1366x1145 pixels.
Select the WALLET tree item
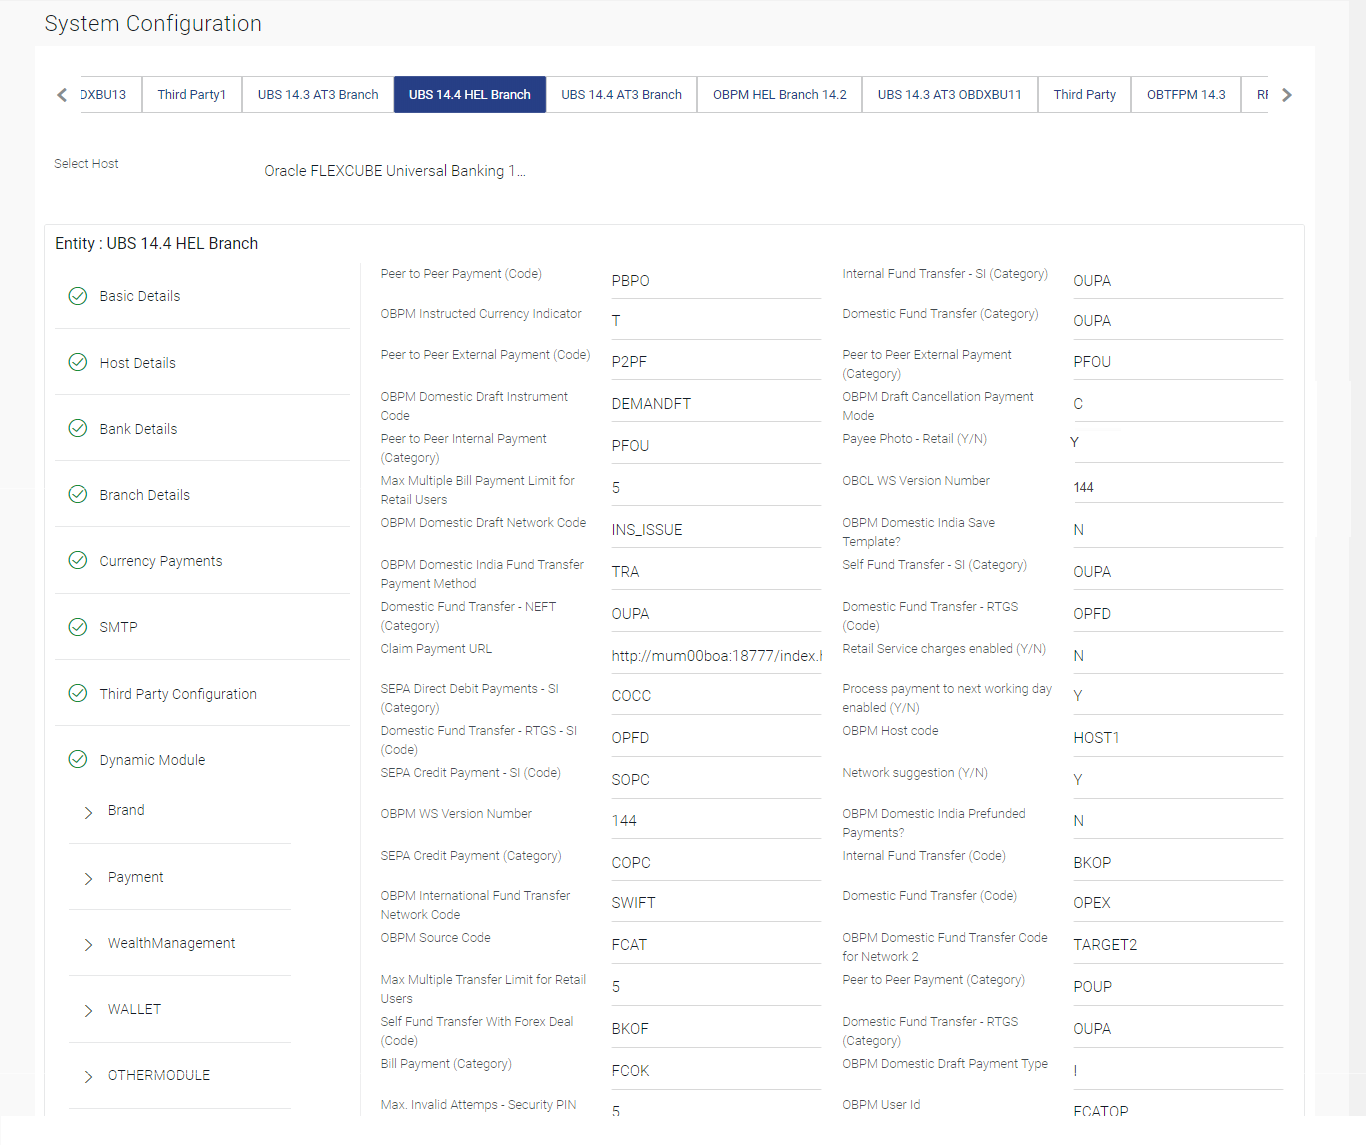pyautogui.click(x=134, y=1009)
